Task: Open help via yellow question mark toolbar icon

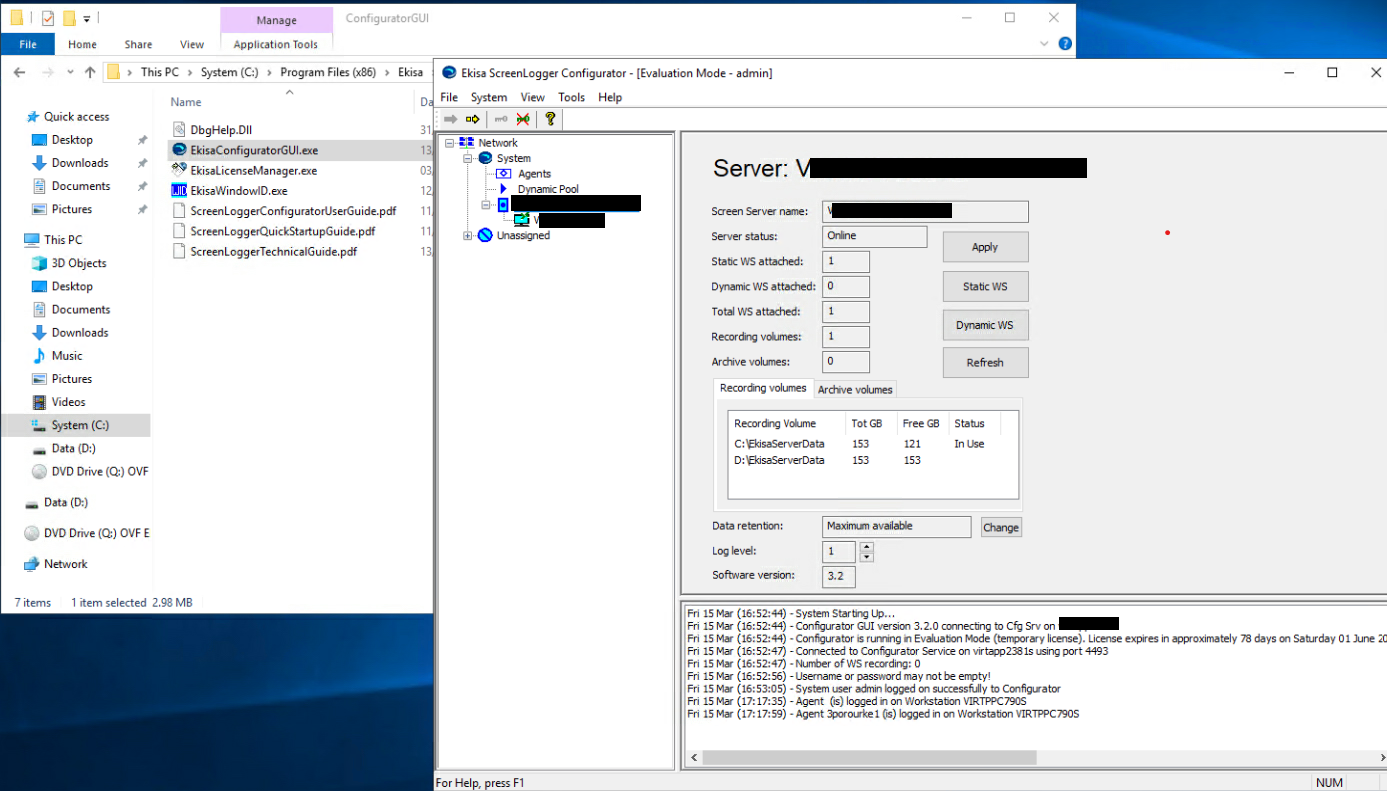Action: [550, 119]
